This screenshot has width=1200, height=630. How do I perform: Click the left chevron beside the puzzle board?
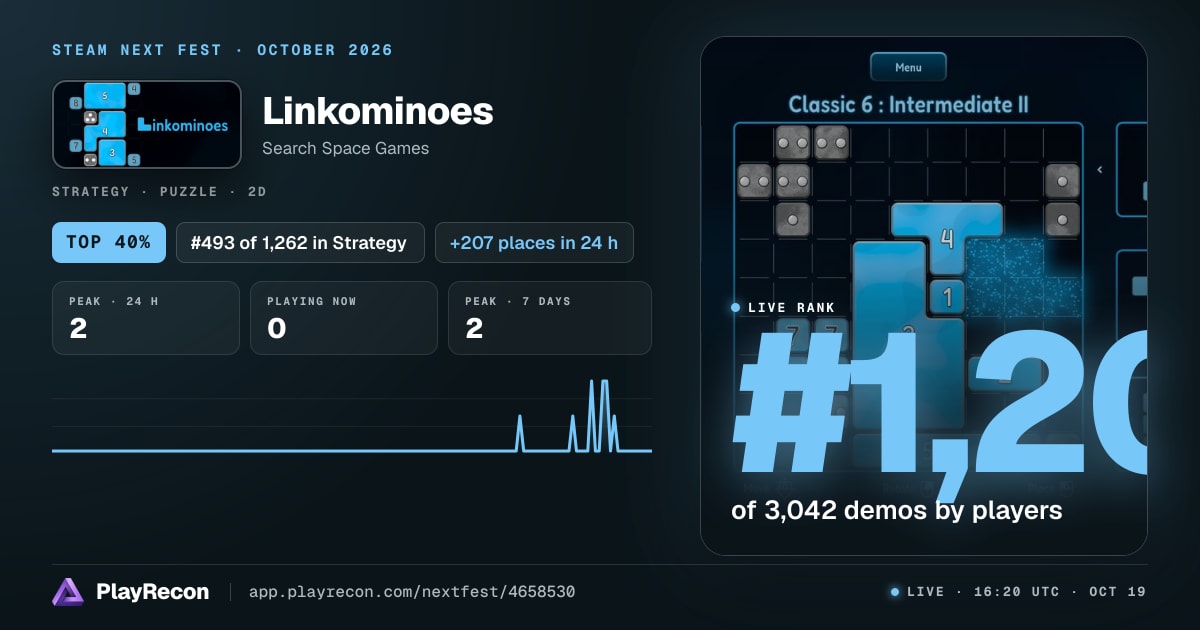1100,170
